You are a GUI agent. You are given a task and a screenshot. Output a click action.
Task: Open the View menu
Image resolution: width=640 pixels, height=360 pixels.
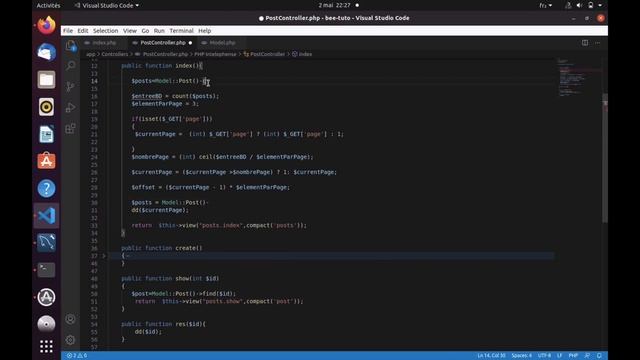[x=130, y=31]
